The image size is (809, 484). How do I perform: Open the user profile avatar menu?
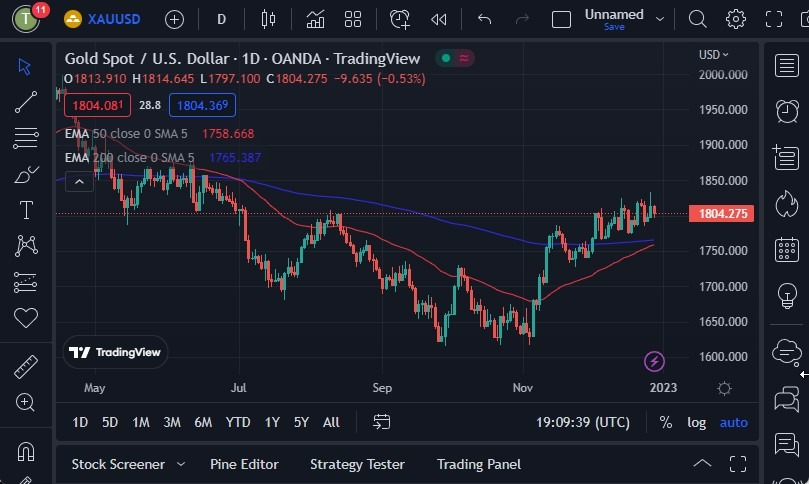click(25, 19)
